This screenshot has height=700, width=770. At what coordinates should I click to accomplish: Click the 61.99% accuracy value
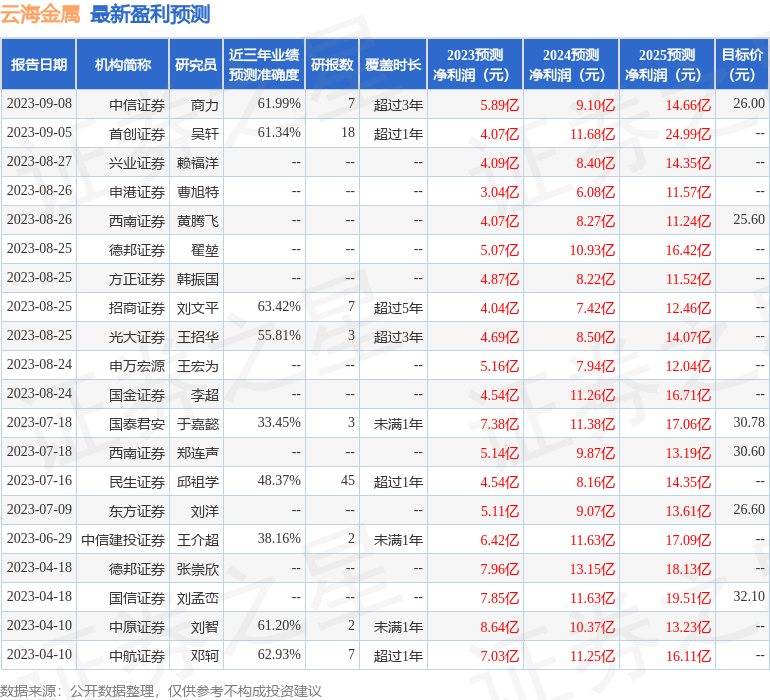279,104
